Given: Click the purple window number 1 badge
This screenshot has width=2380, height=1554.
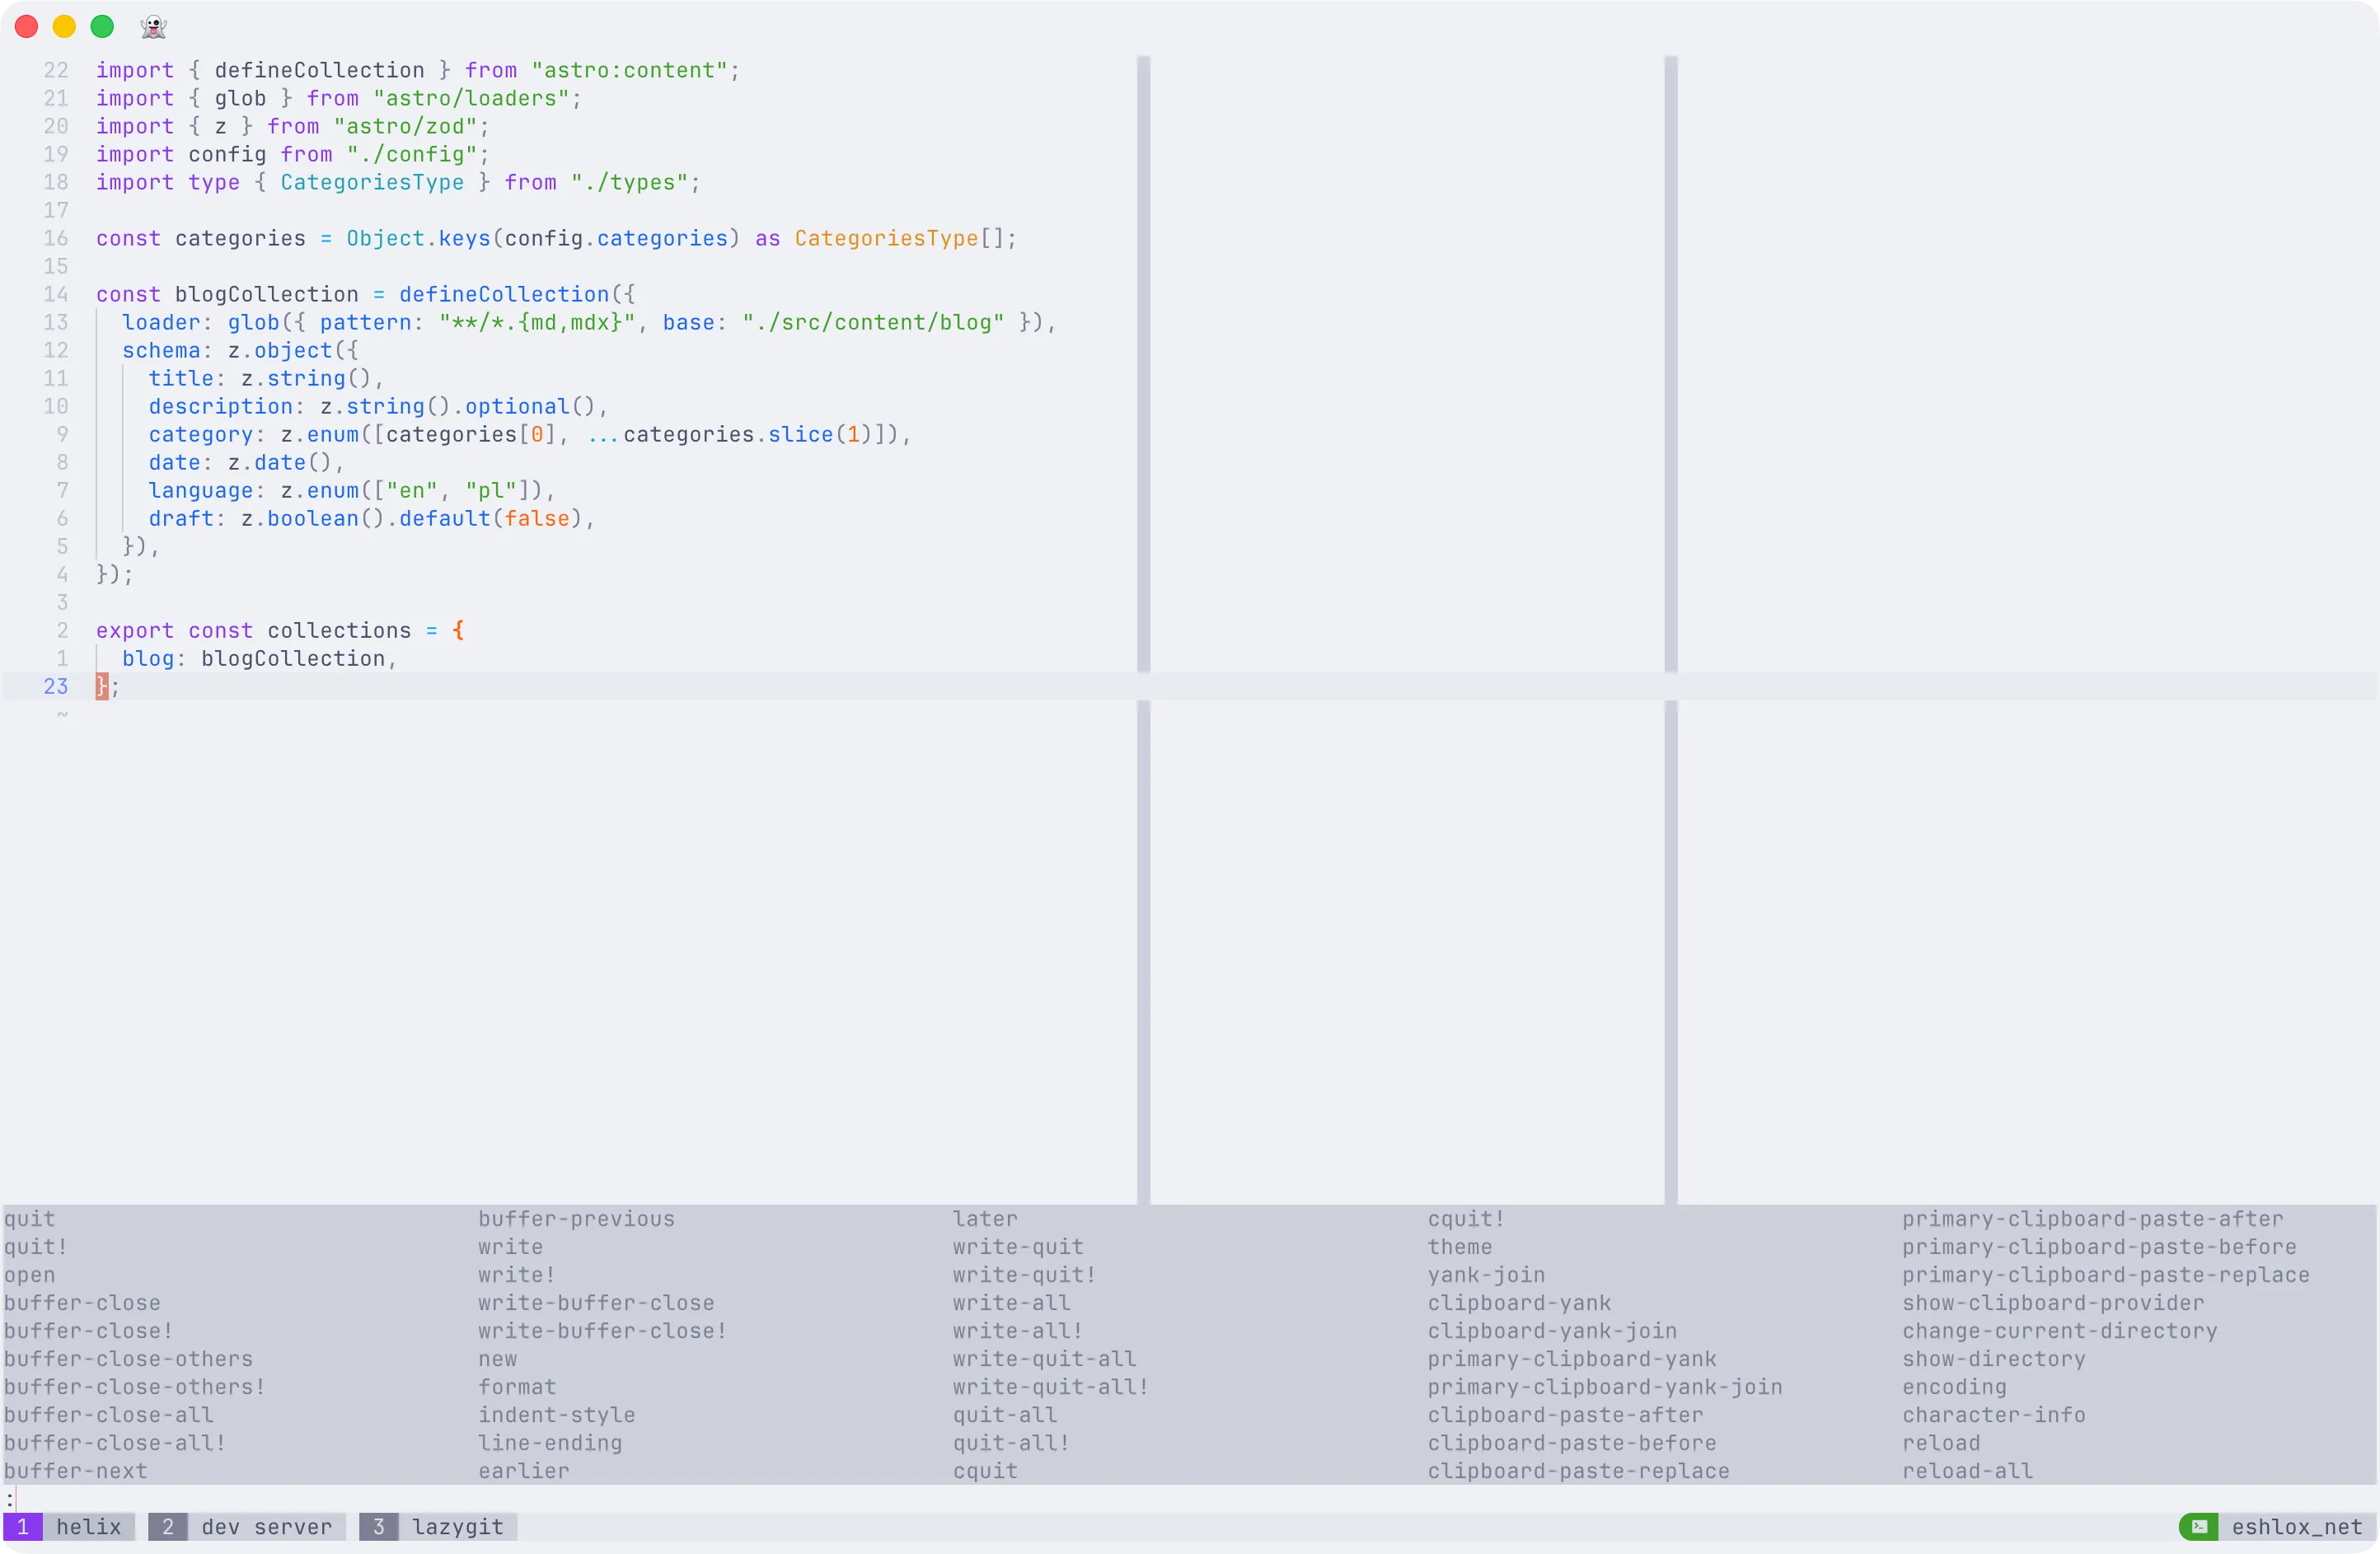Looking at the screenshot, I should click(22, 1526).
